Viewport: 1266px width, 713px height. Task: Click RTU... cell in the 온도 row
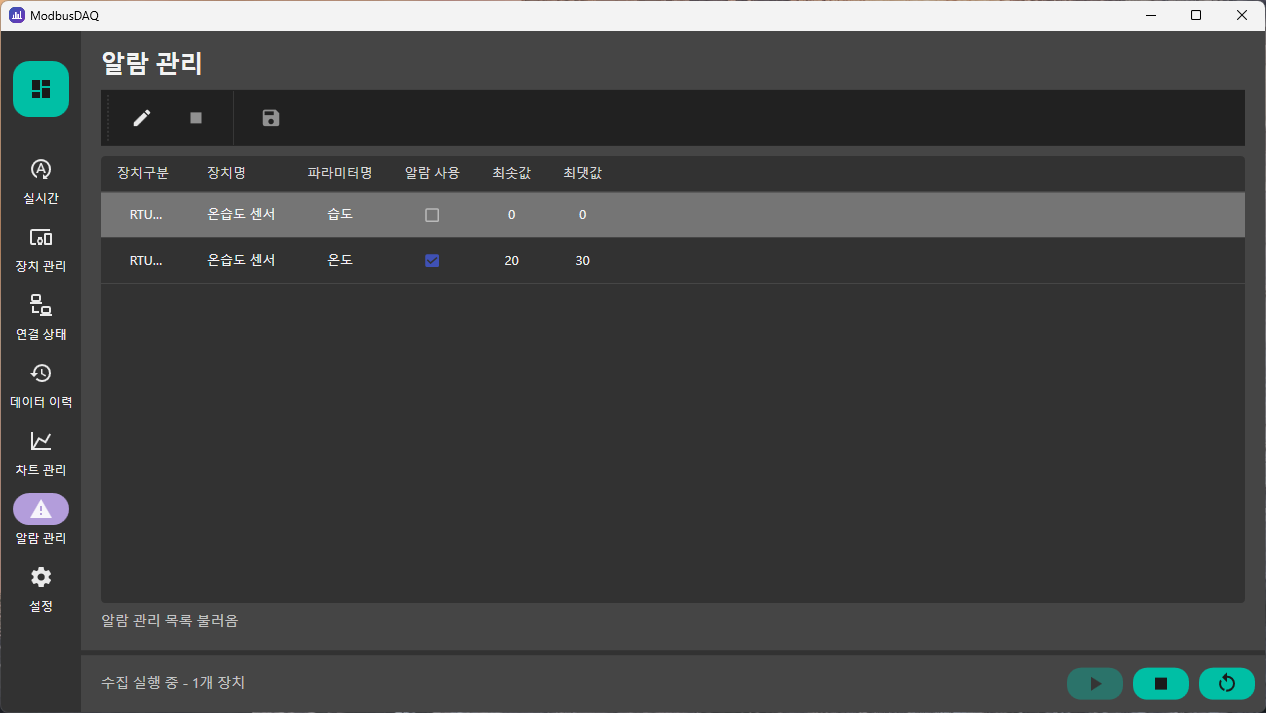tap(146, 261)
